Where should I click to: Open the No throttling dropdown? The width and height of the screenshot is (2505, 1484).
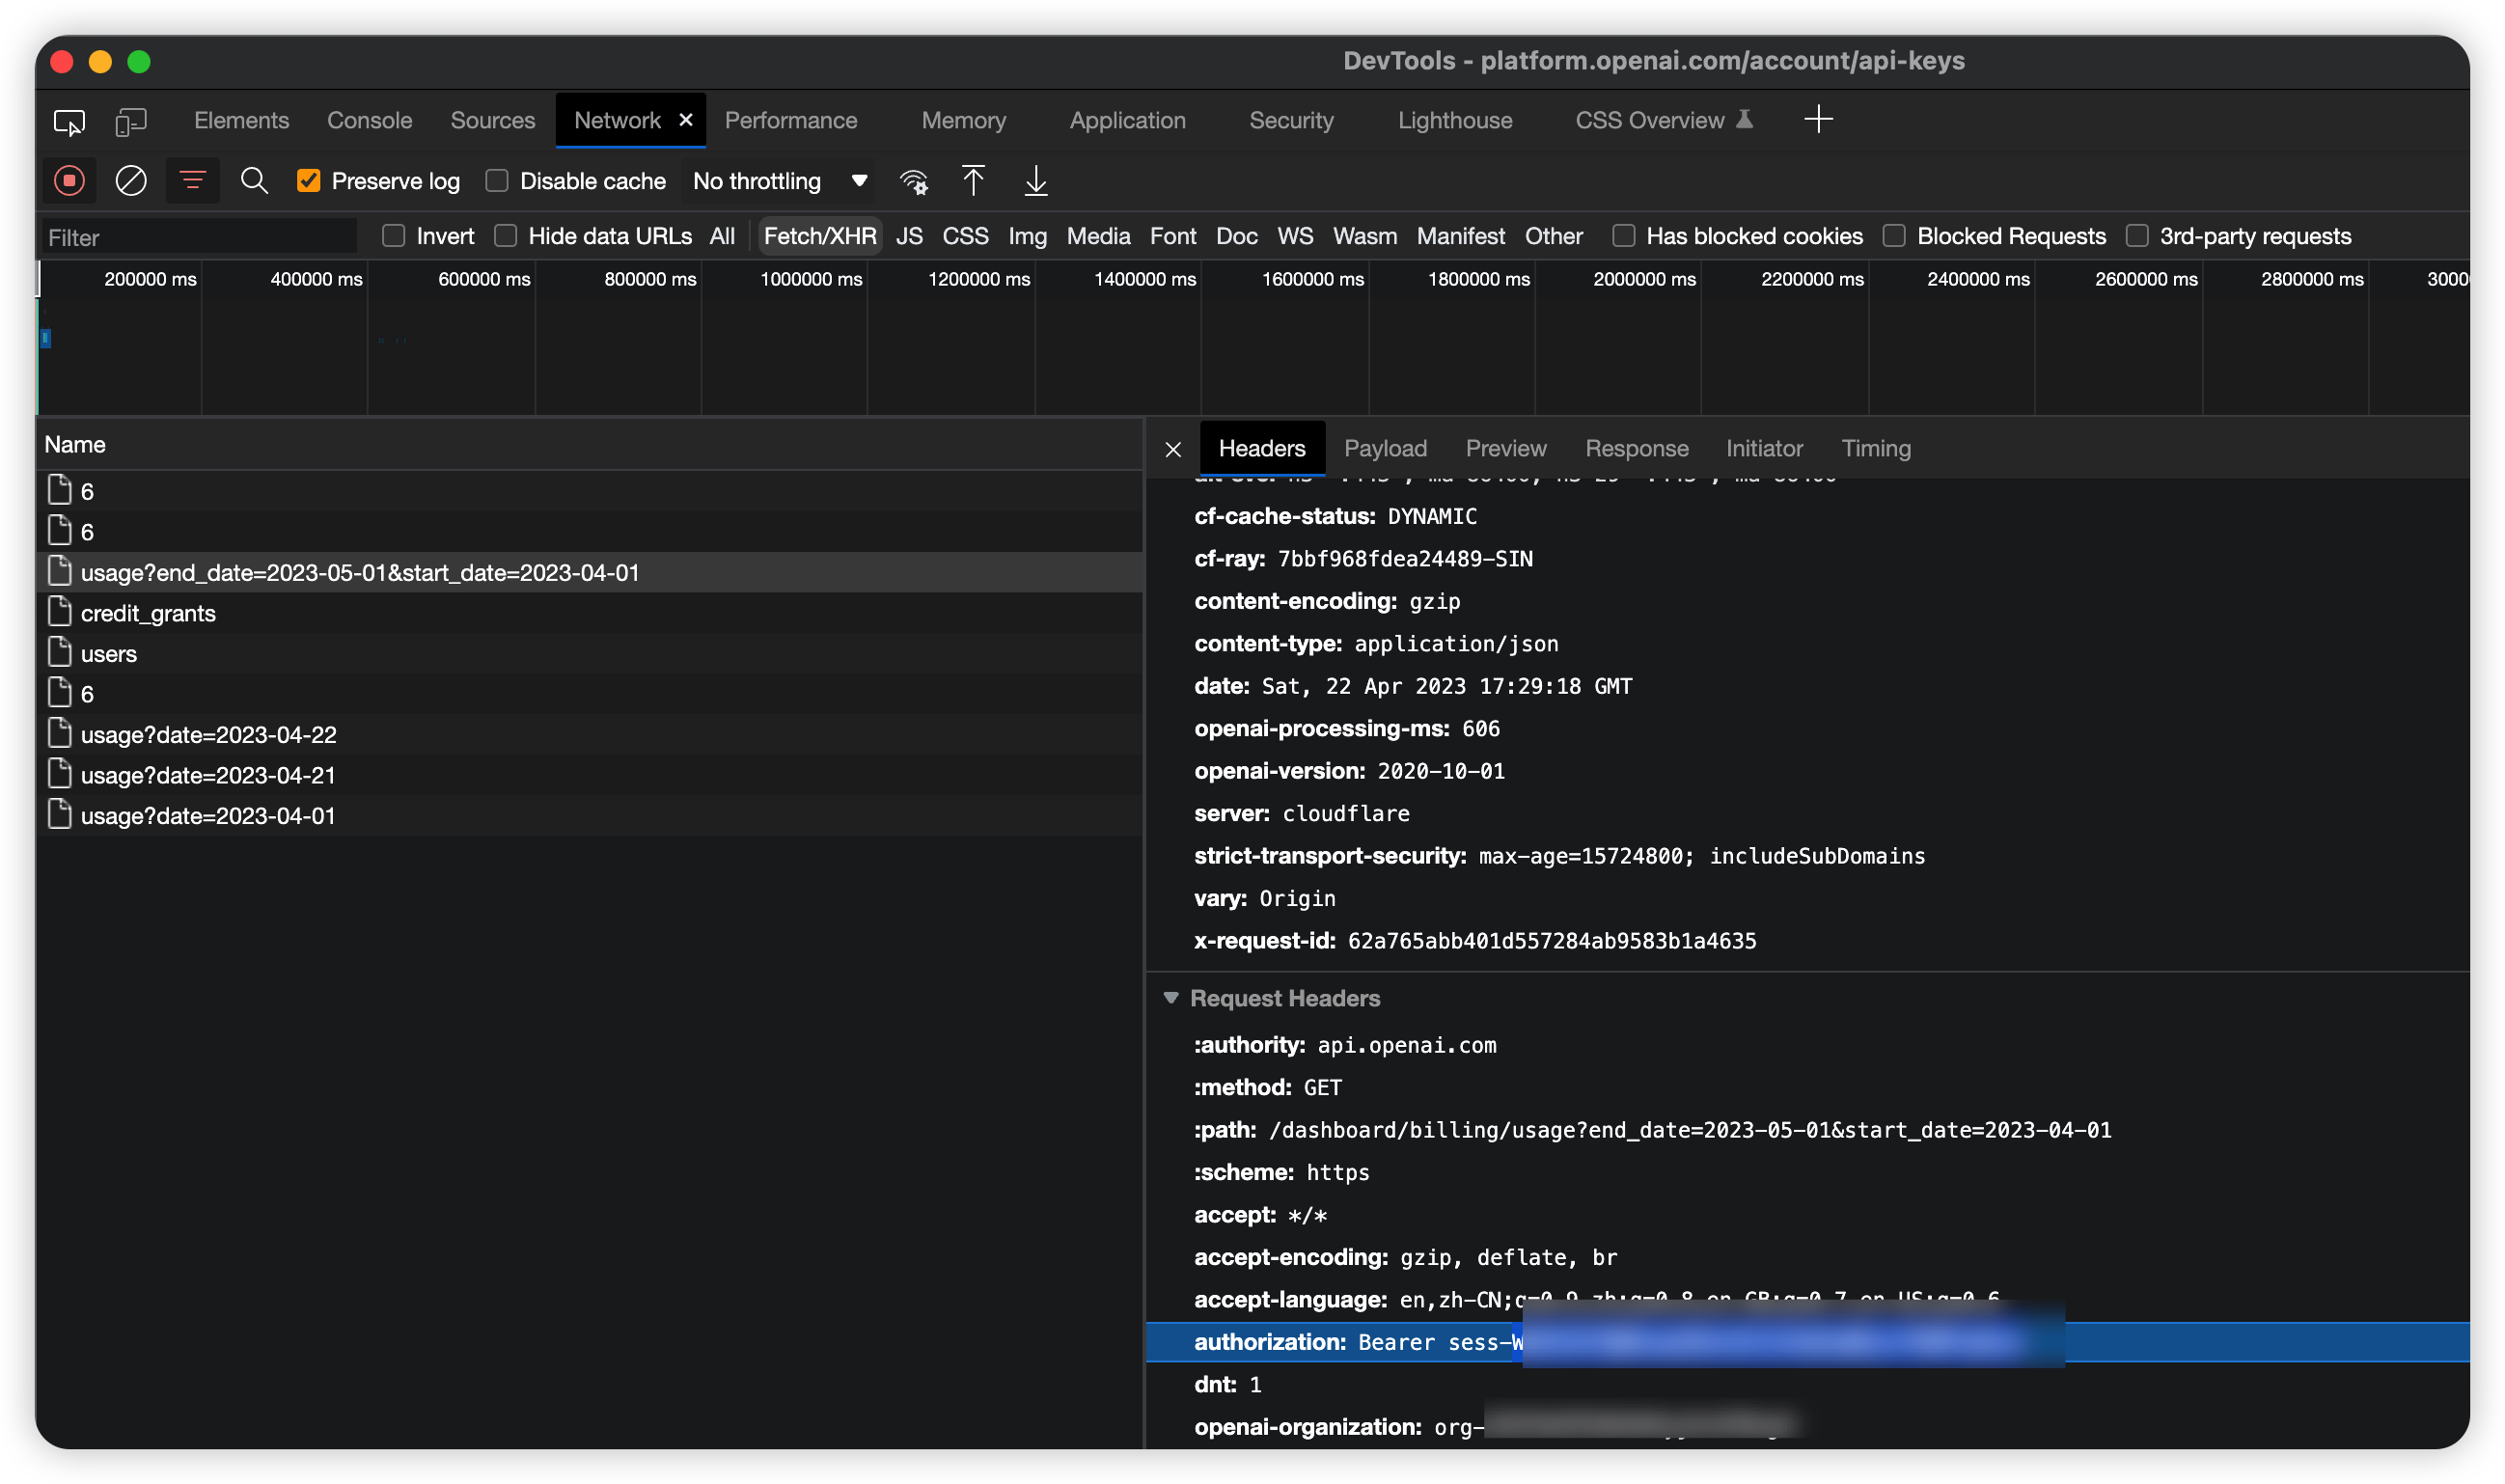[x=779, y=181]
